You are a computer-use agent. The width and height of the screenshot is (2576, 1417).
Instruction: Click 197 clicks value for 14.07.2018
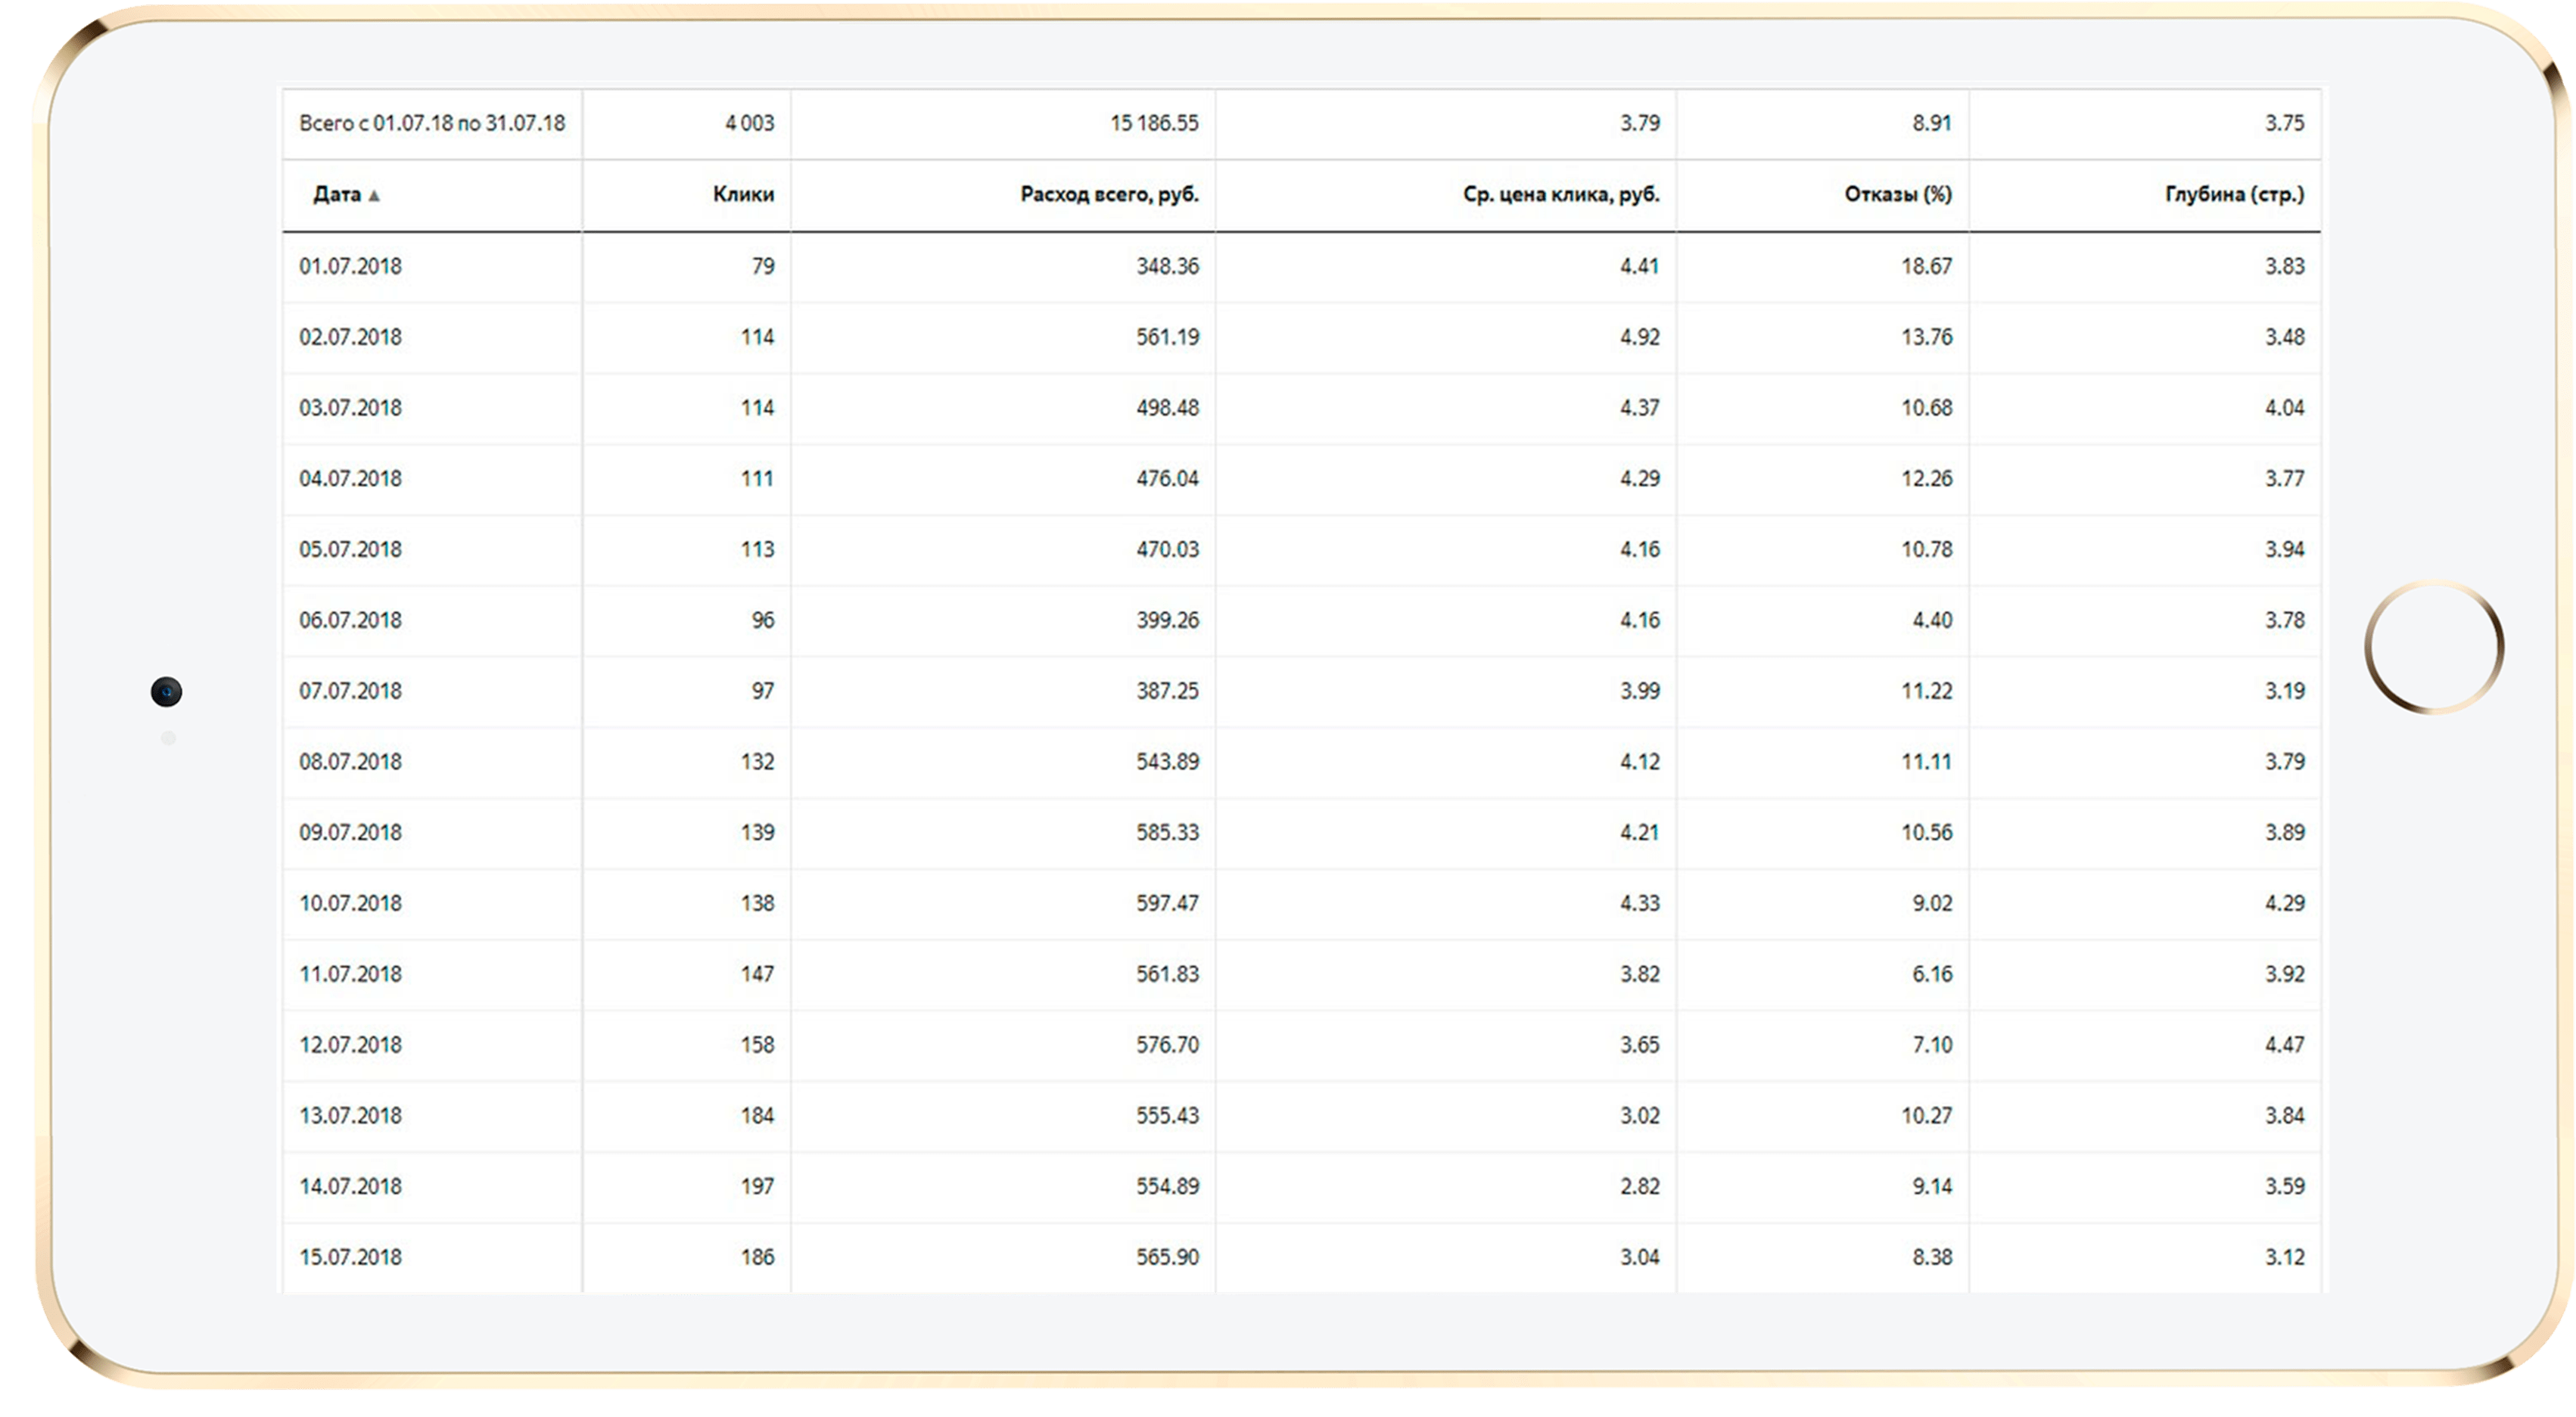[x=757, y=1186]
